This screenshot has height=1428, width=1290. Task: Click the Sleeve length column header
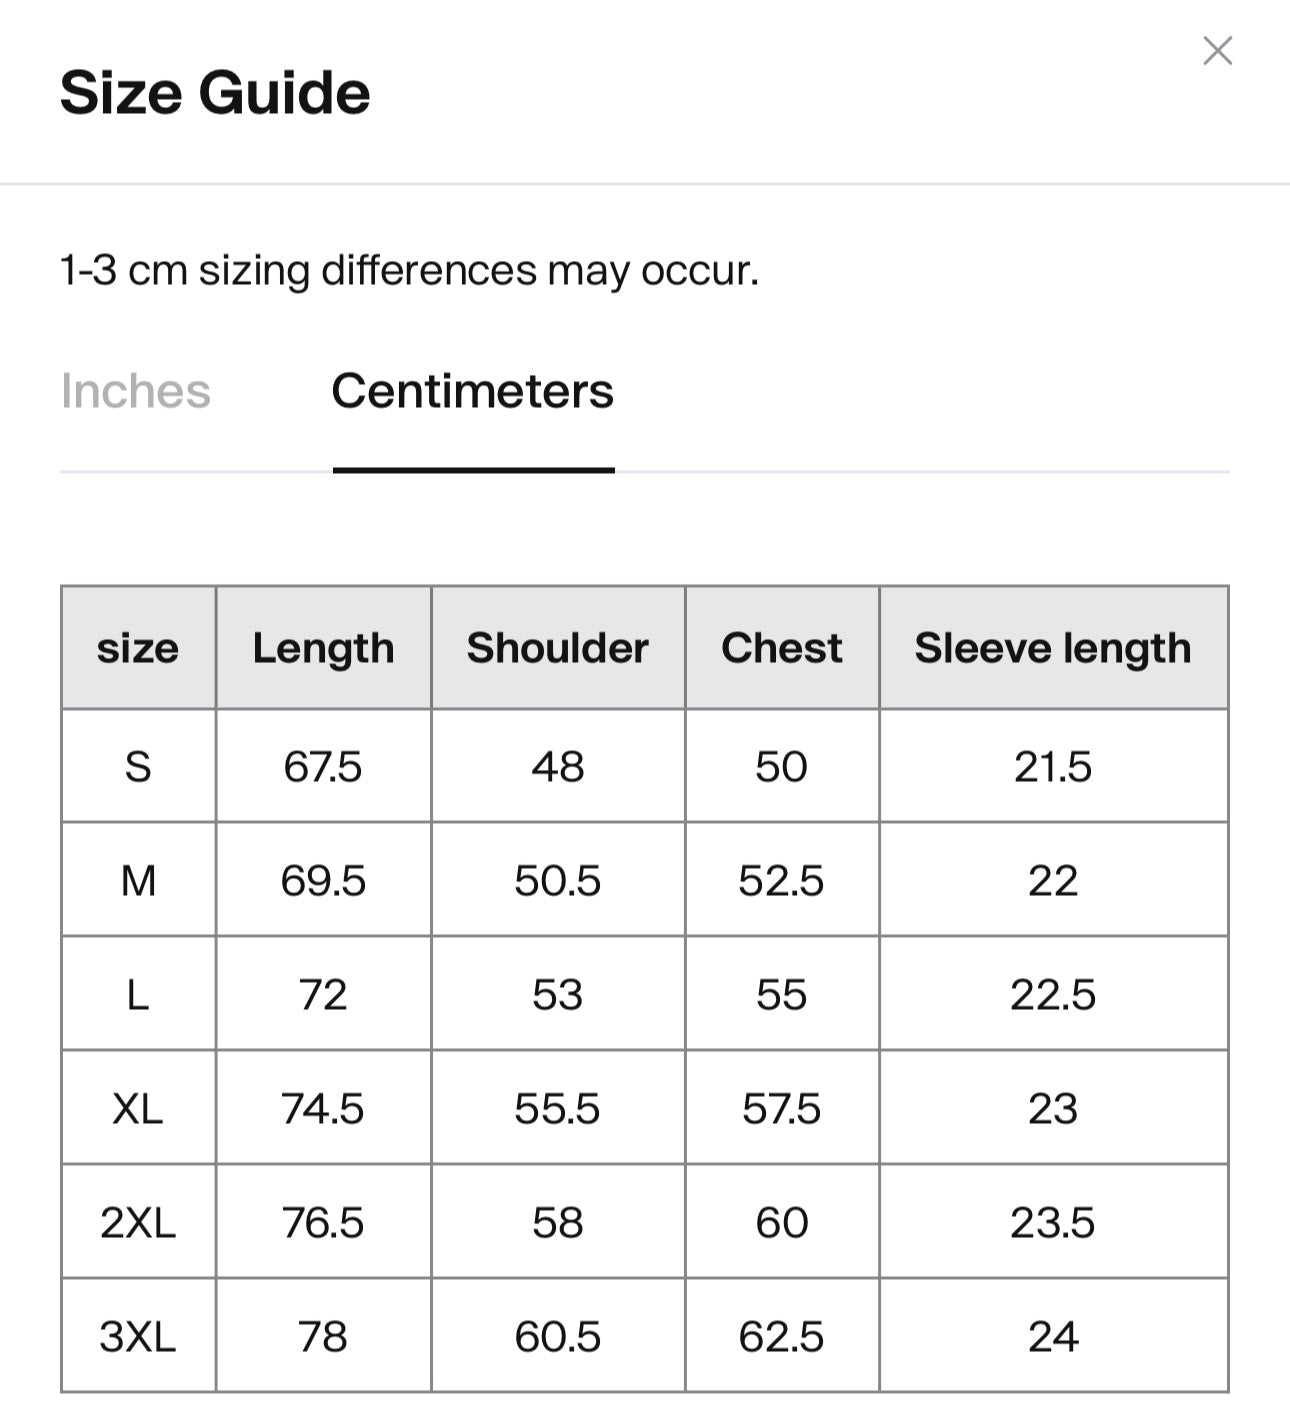1053,648
